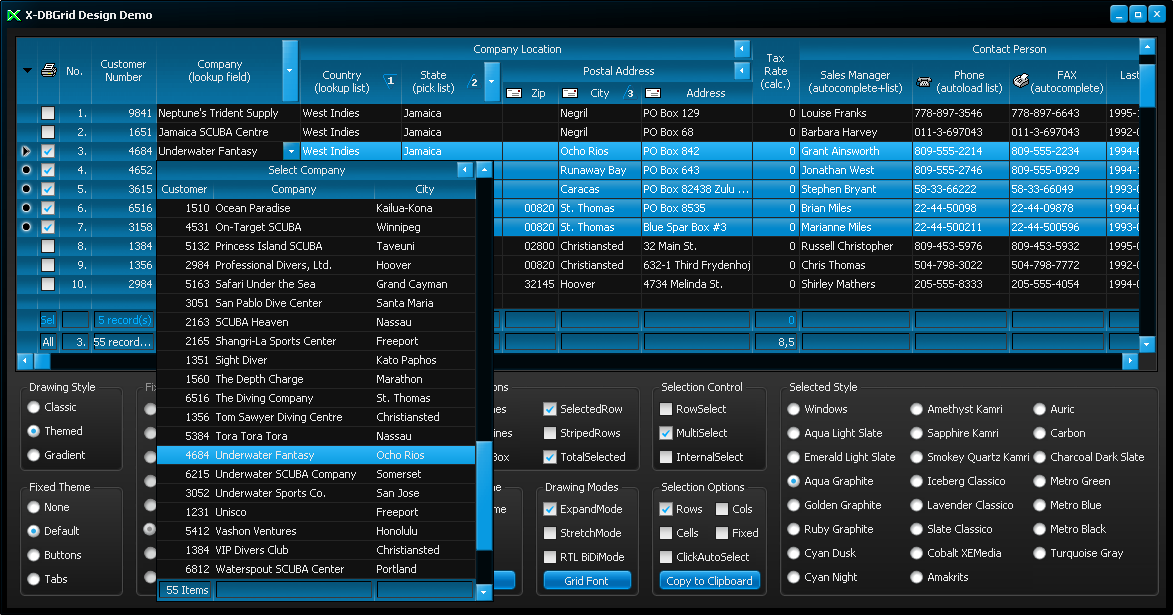The height and width of the screenshot is (615, 1173).
Task: Collapse the Company Location column group arrow
Action: (x=741, y=49)
